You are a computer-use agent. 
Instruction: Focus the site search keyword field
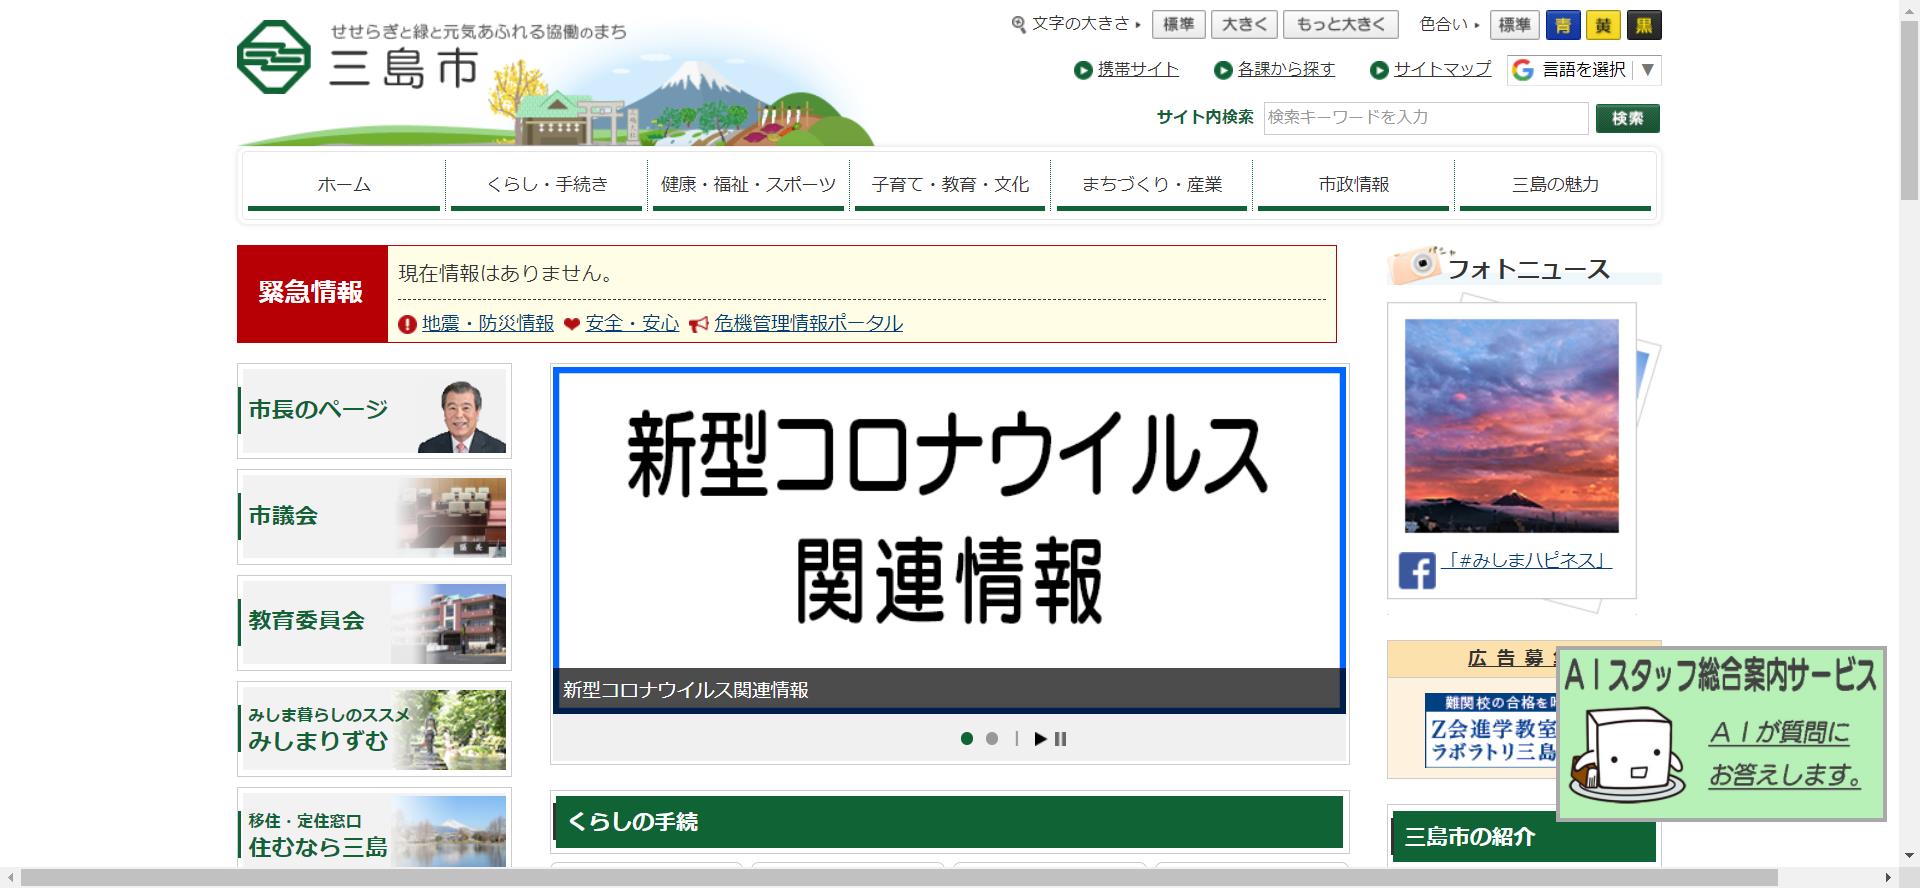pyautogui.click(x=1426, y=118)
